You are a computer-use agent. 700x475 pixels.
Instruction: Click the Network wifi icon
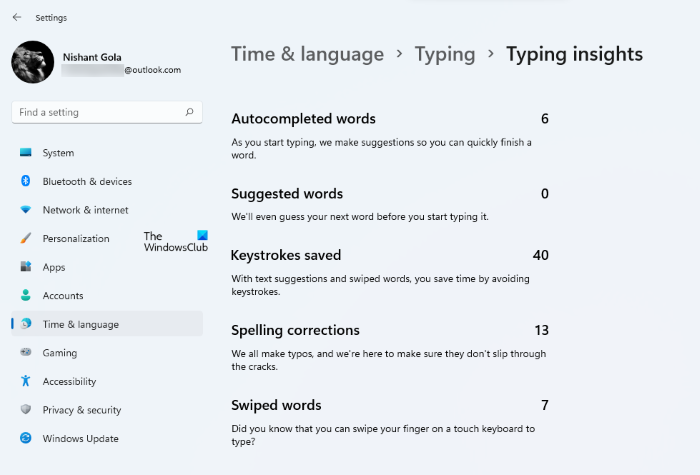(x=26, y=209)
